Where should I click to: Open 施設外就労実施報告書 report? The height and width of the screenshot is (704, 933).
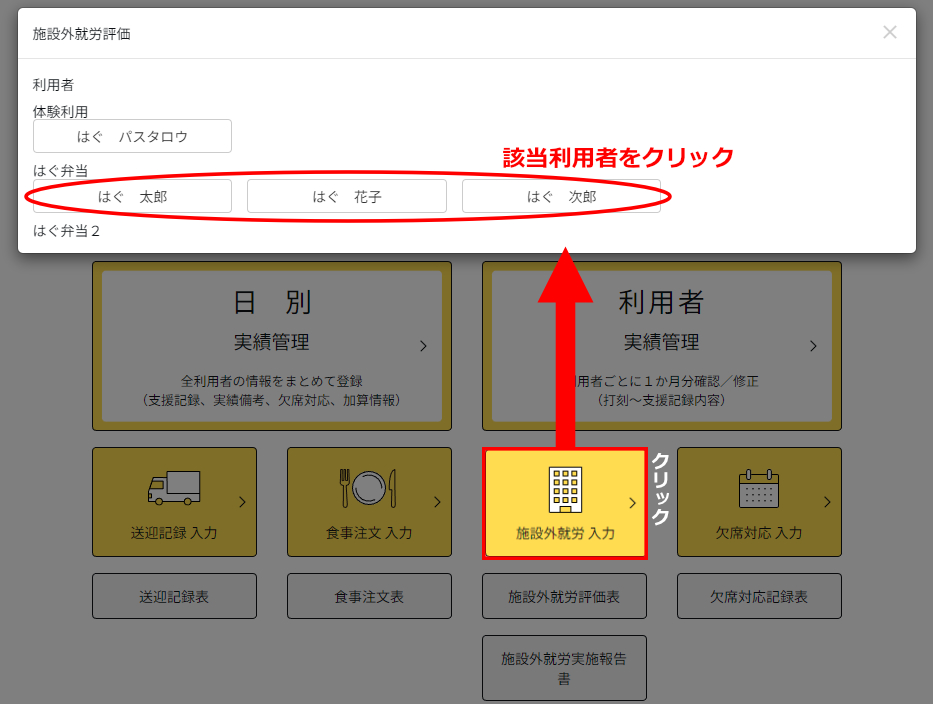(564, 668)
